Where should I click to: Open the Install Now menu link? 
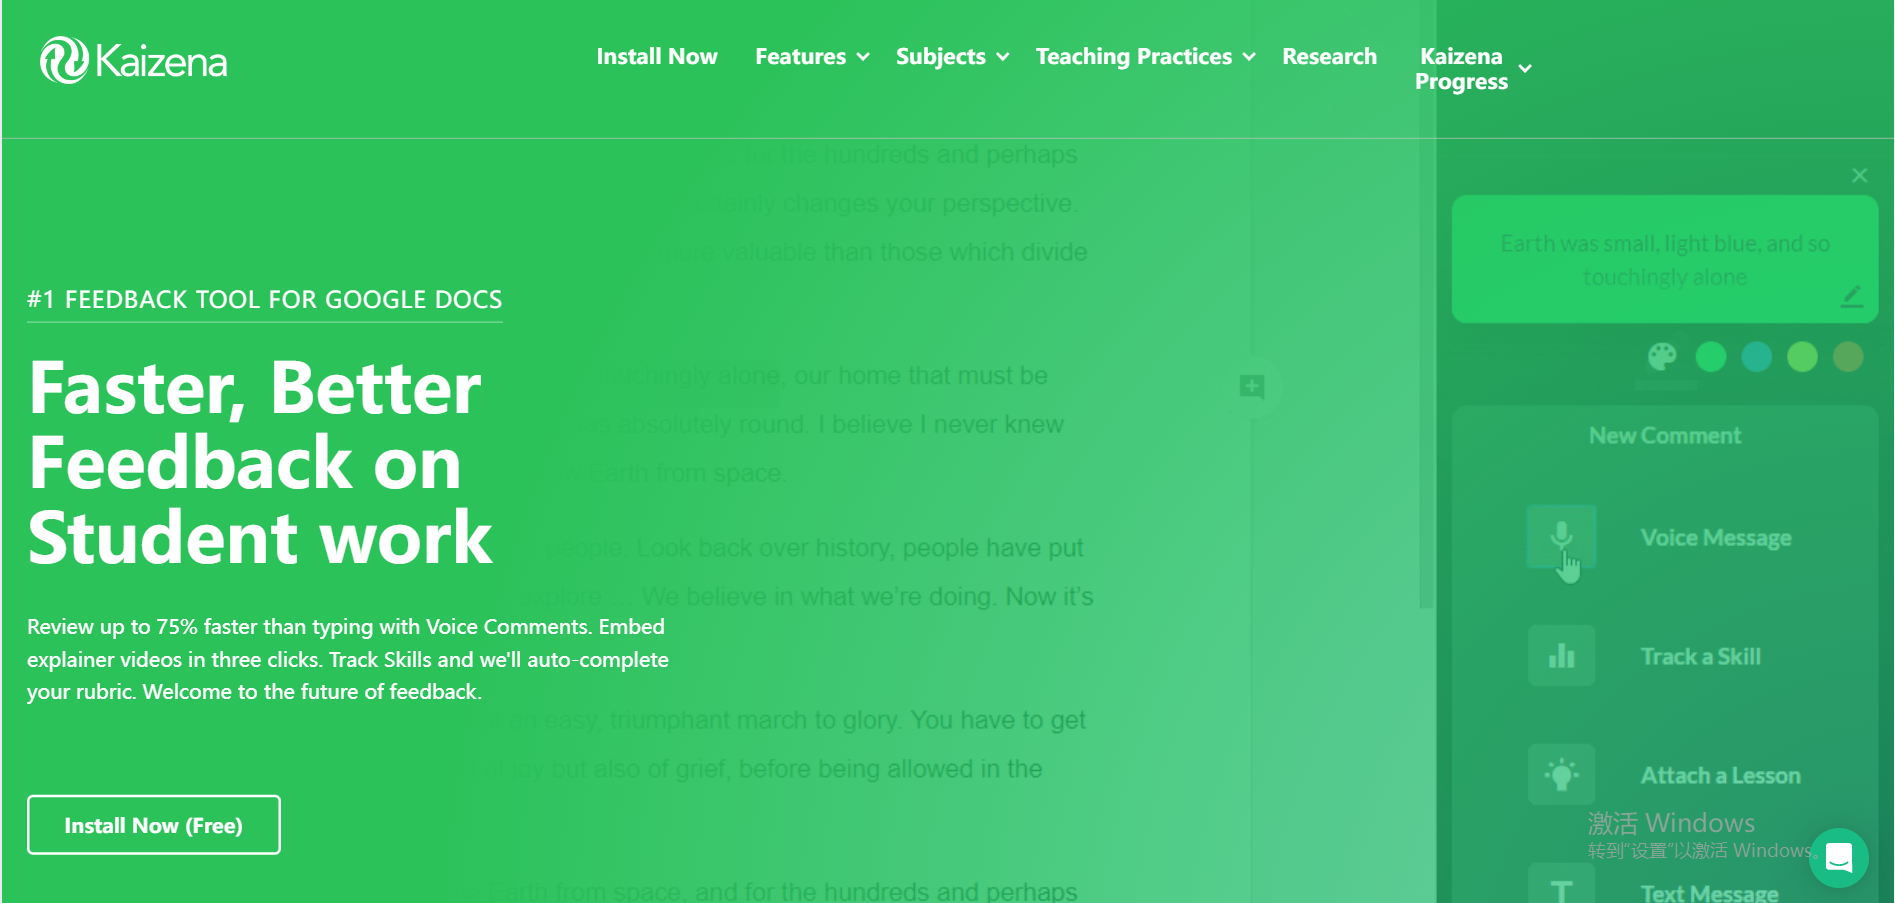pos(657,57)
